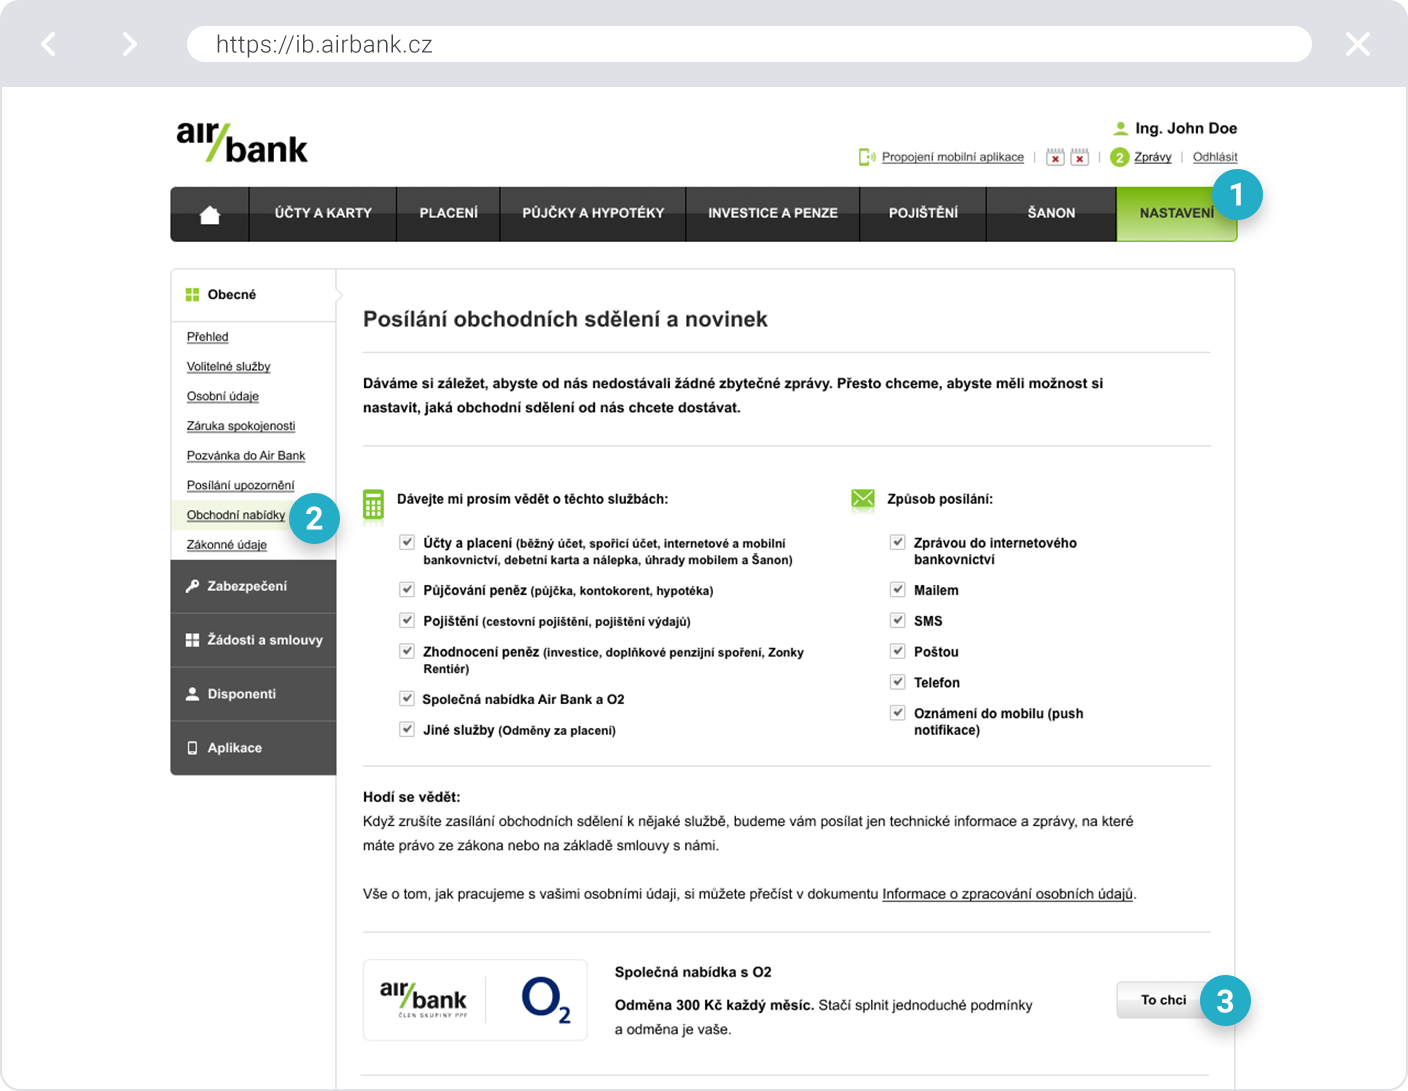Image resolution: width=1408 pixels, height=1091 pixels.
Task: Toggle the Pojištění checkbox
Action: [x=407, y=620]
